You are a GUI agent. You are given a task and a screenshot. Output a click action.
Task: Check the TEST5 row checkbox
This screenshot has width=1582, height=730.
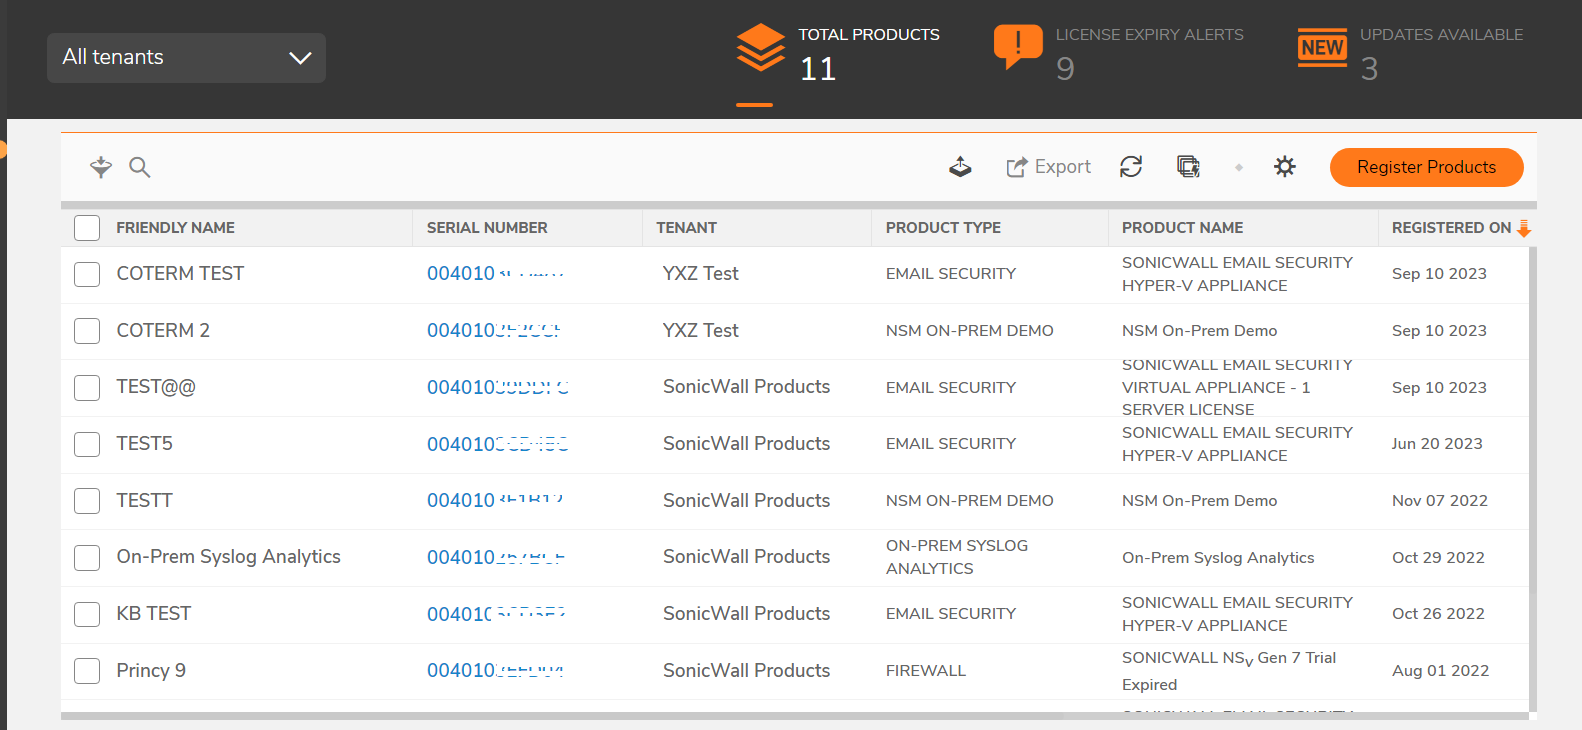[87, 444]
